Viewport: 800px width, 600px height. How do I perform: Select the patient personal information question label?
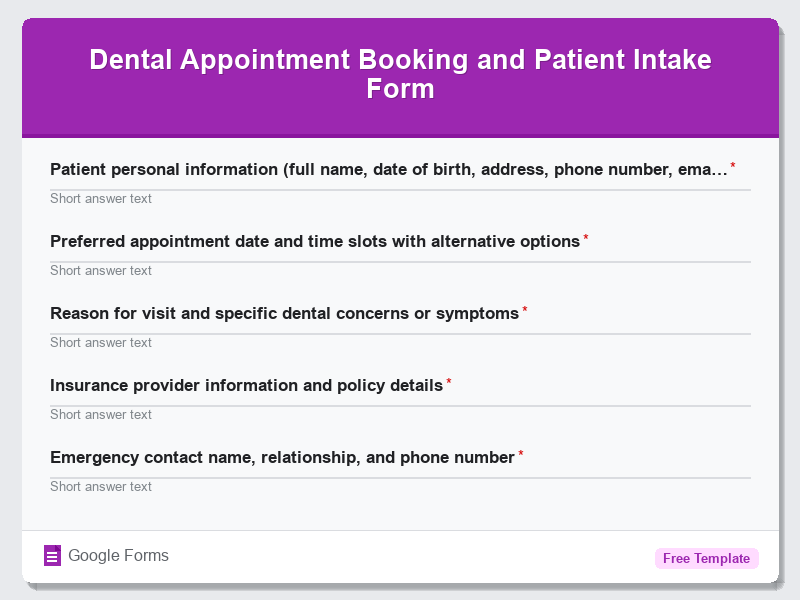coord(388,169)
